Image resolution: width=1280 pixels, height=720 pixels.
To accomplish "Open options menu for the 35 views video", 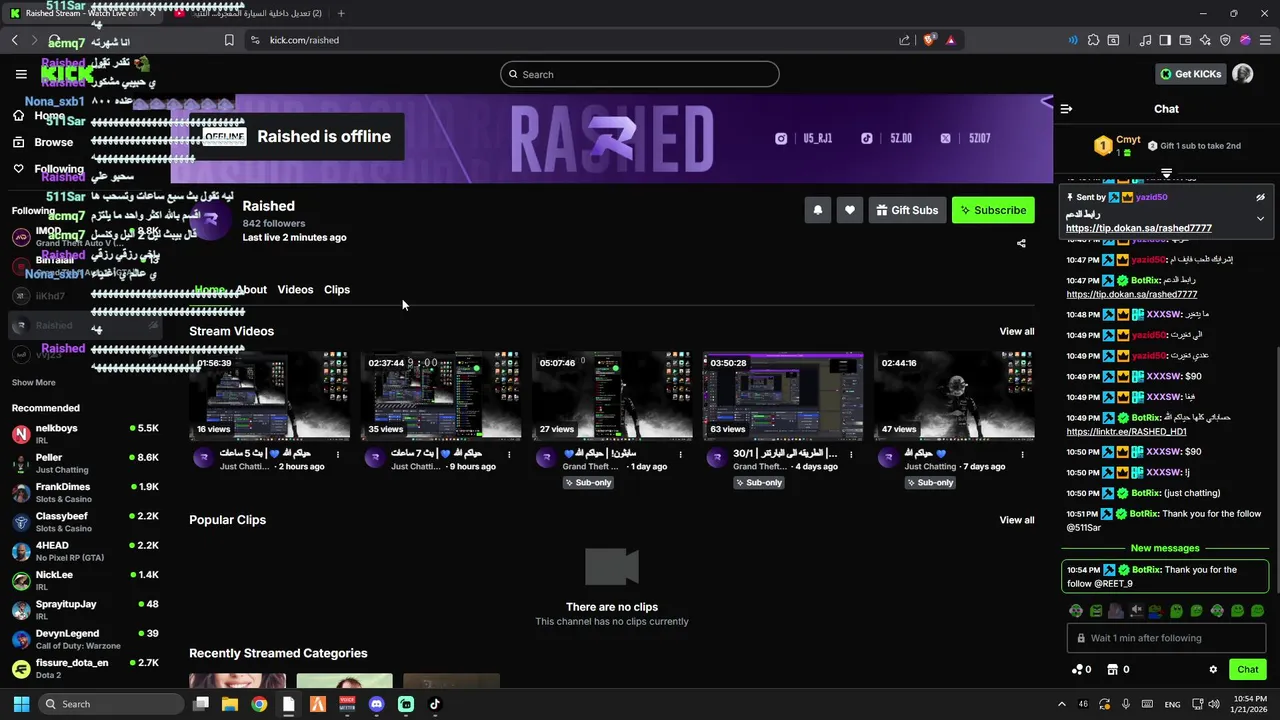I will point(509,455).
